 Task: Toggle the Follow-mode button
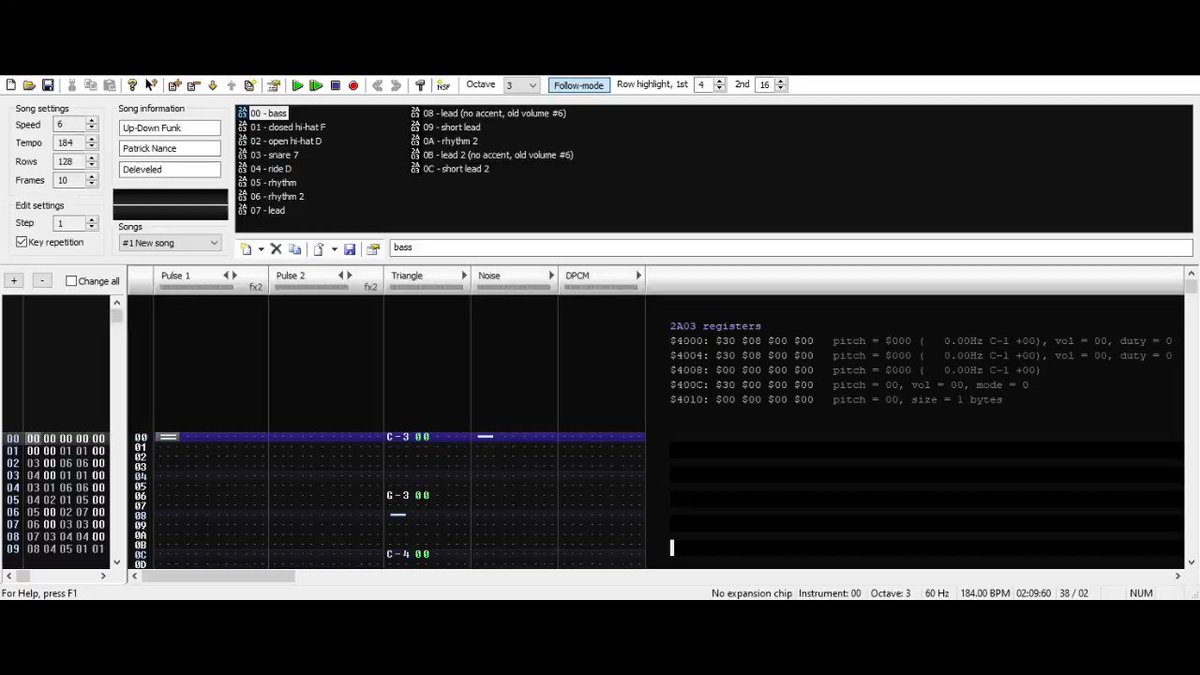pos(579,86)
